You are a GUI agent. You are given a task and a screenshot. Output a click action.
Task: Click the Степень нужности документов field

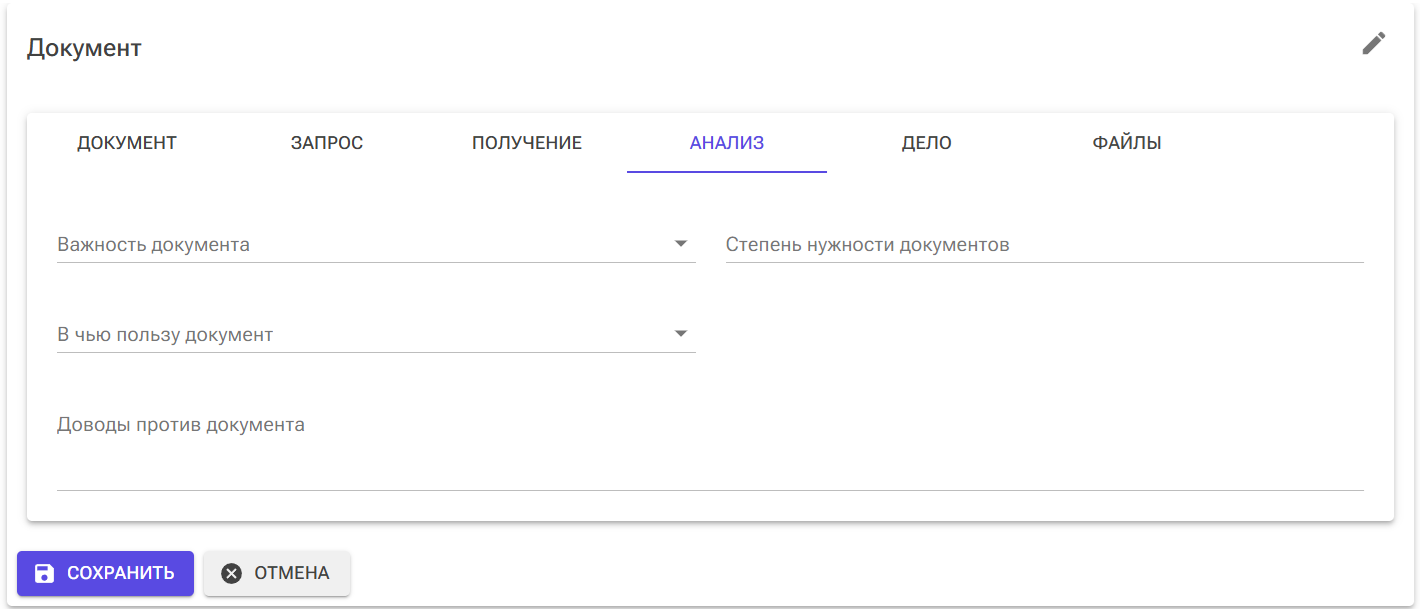(1045, 244)
